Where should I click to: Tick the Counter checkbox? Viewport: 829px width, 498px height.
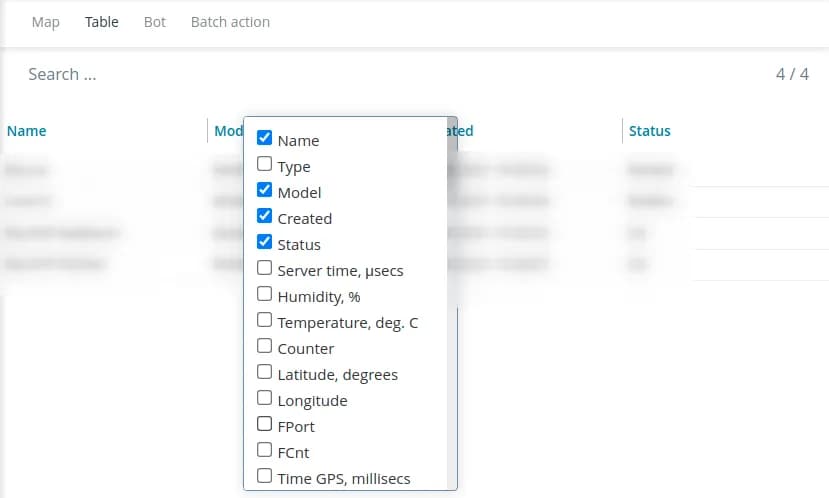click(x=265, y=346)
